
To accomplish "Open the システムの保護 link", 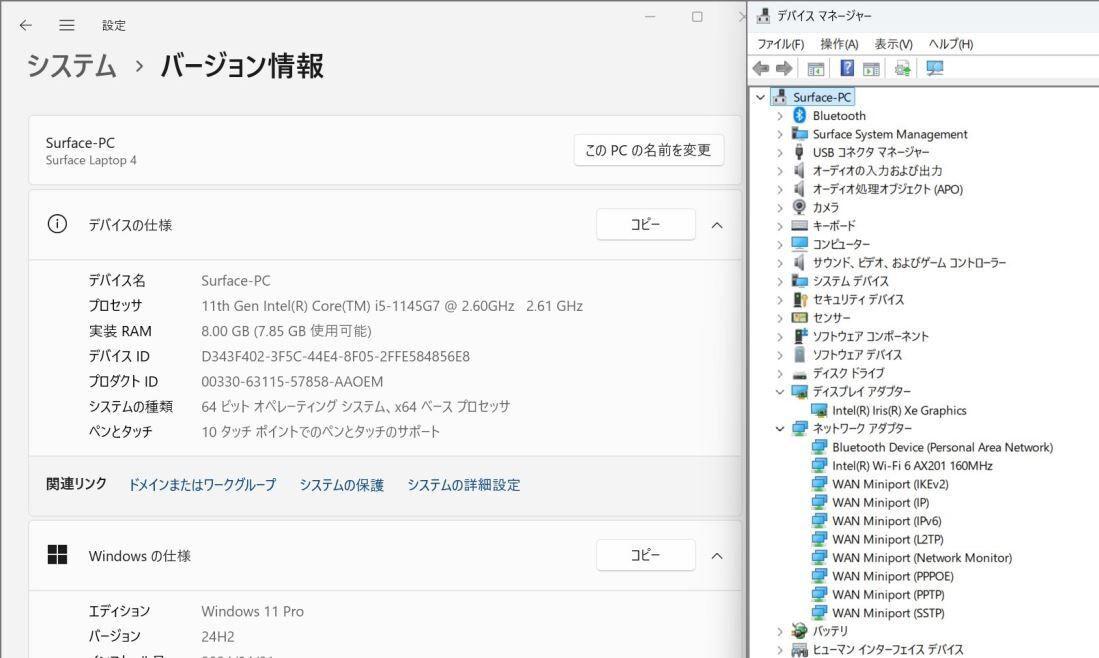I will click(341, 485).
